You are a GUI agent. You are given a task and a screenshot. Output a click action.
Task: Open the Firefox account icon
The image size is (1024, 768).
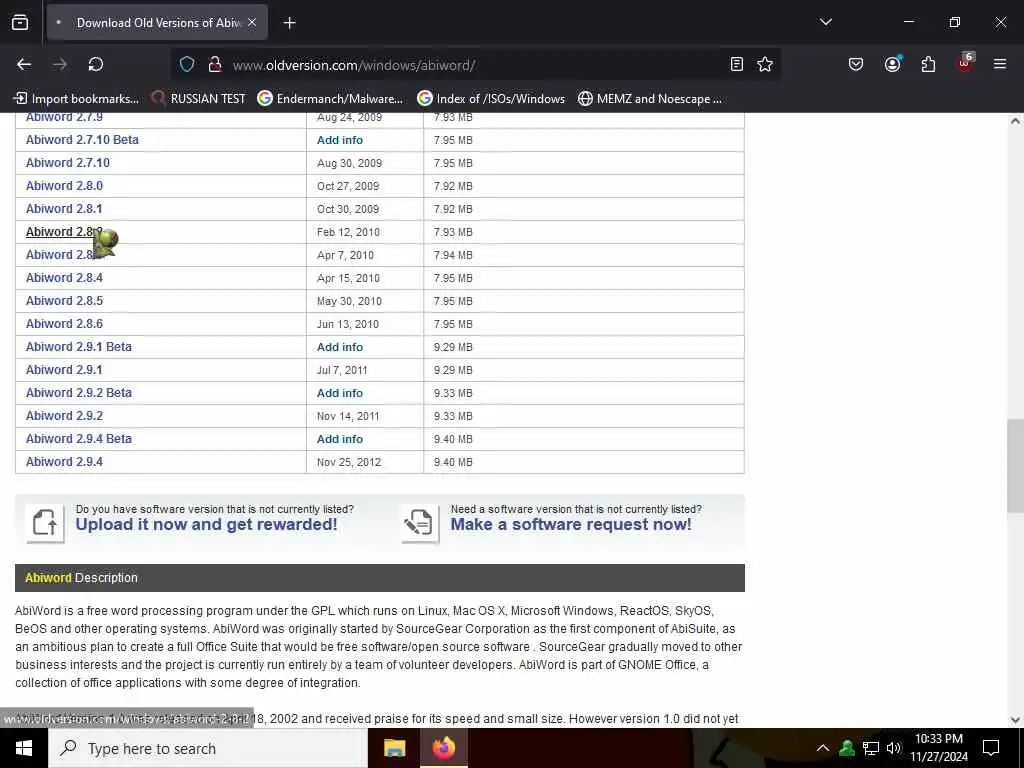[x=892, y=64]
